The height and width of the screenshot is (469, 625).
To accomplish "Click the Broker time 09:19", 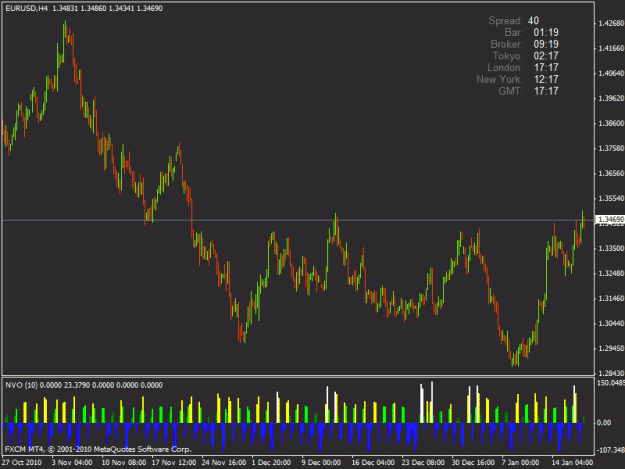I will point(546,44).
